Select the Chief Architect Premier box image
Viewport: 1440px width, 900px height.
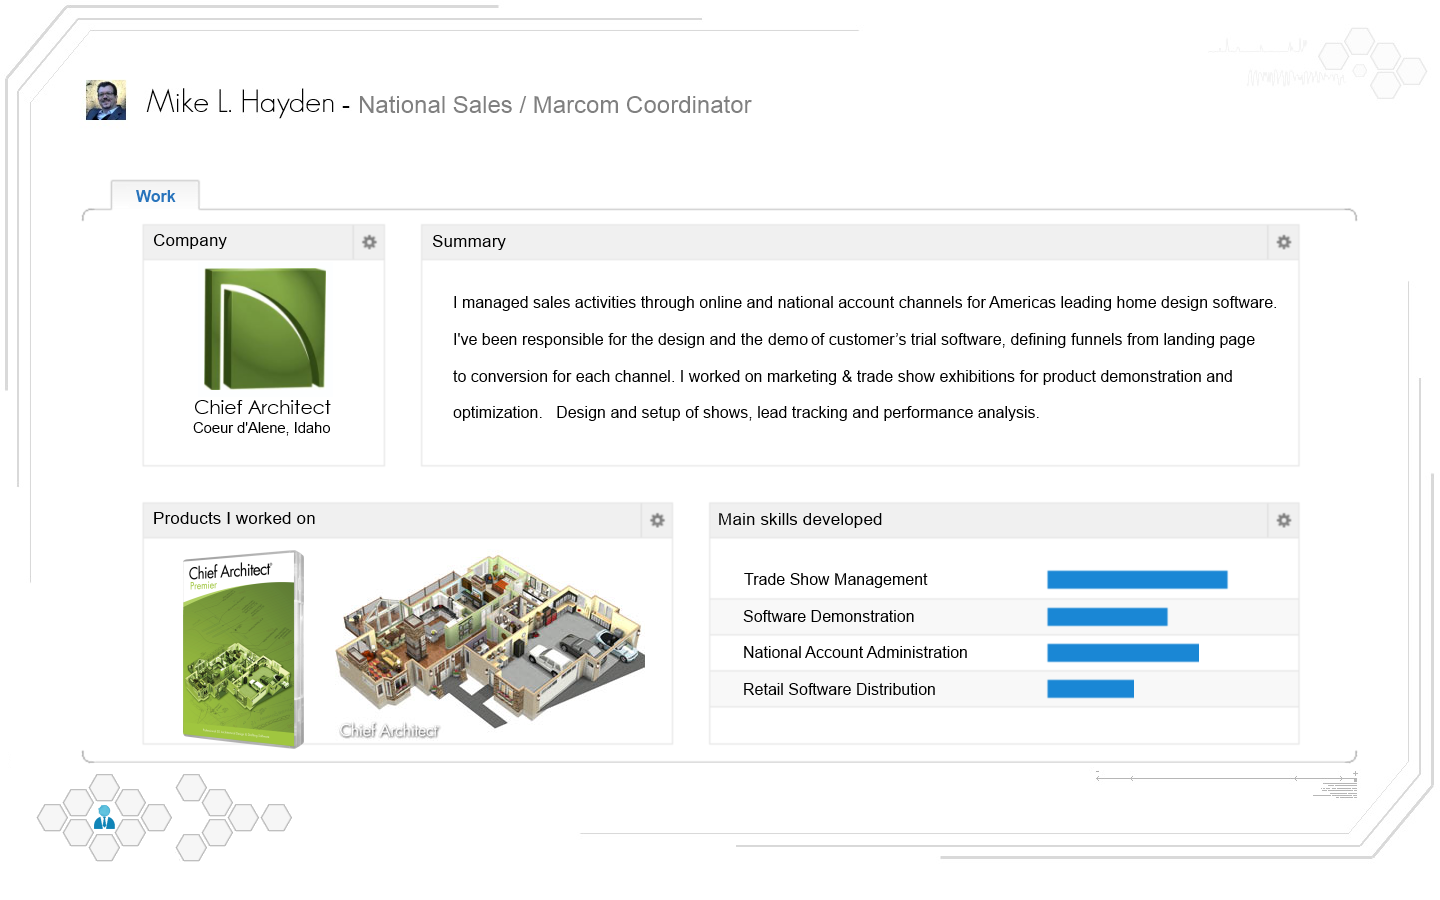[x=243, y=648]
